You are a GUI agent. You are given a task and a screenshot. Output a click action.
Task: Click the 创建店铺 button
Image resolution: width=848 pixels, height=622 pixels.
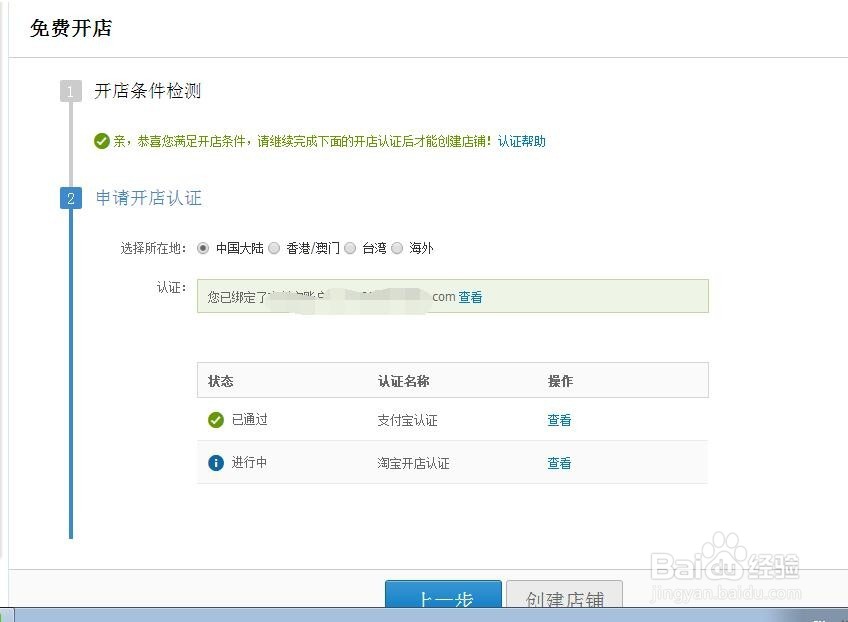click(565, 594)
